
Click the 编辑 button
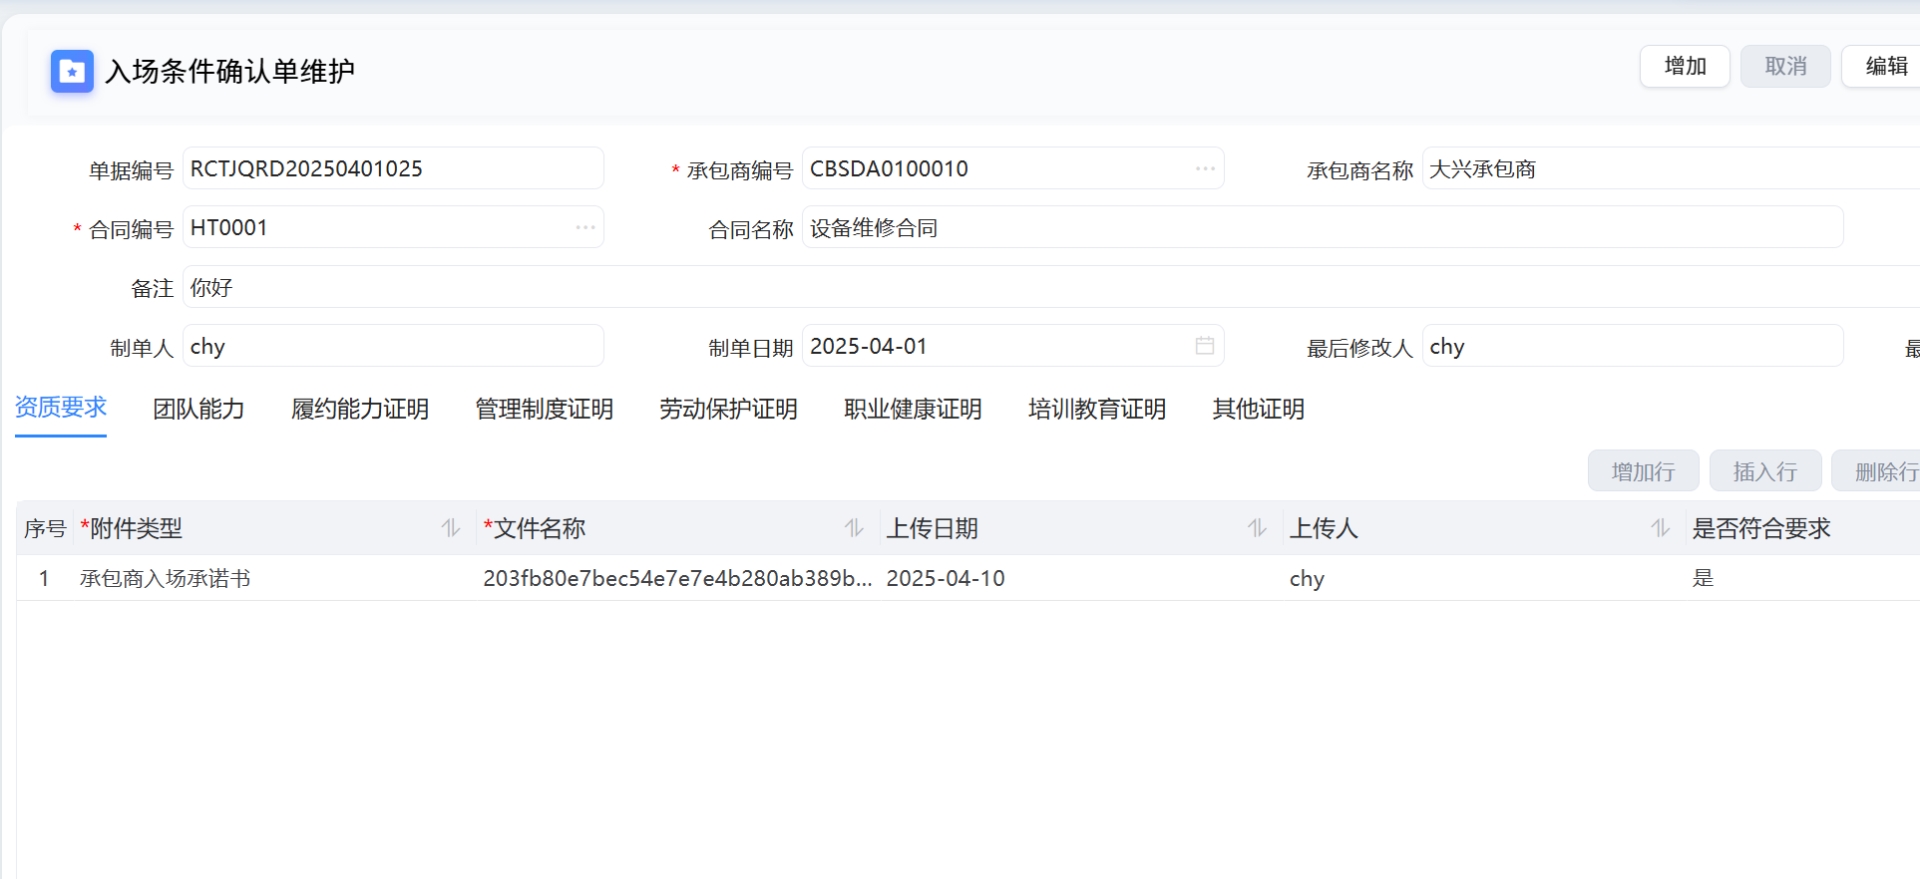pyautogui.click(x=1882, y=66)
